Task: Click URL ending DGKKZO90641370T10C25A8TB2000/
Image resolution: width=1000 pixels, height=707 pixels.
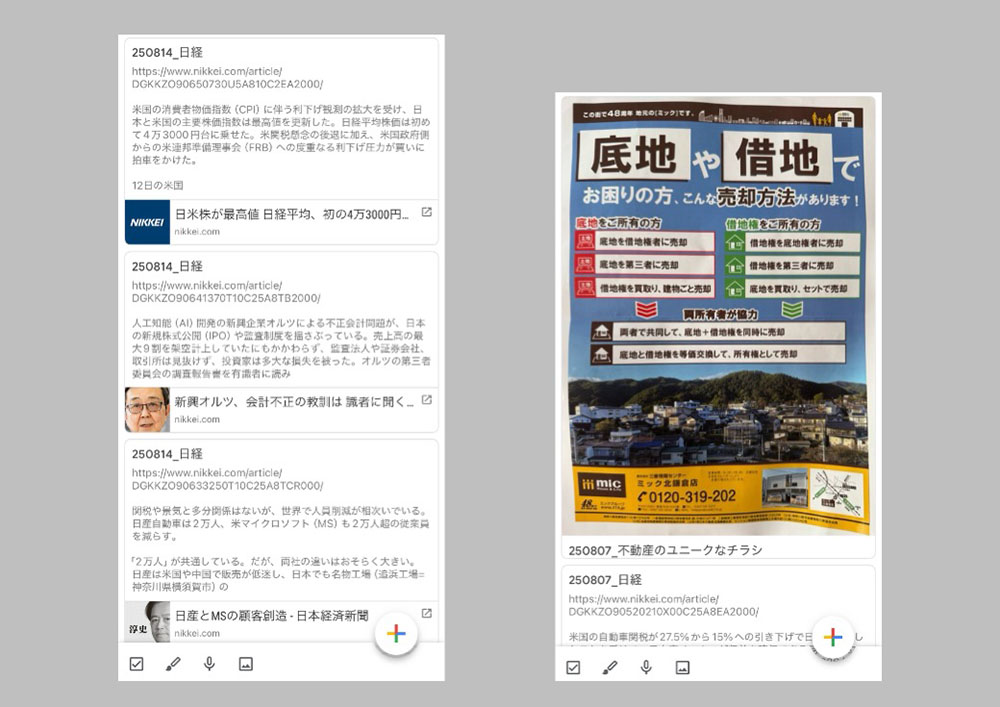Action: point(226,292)
